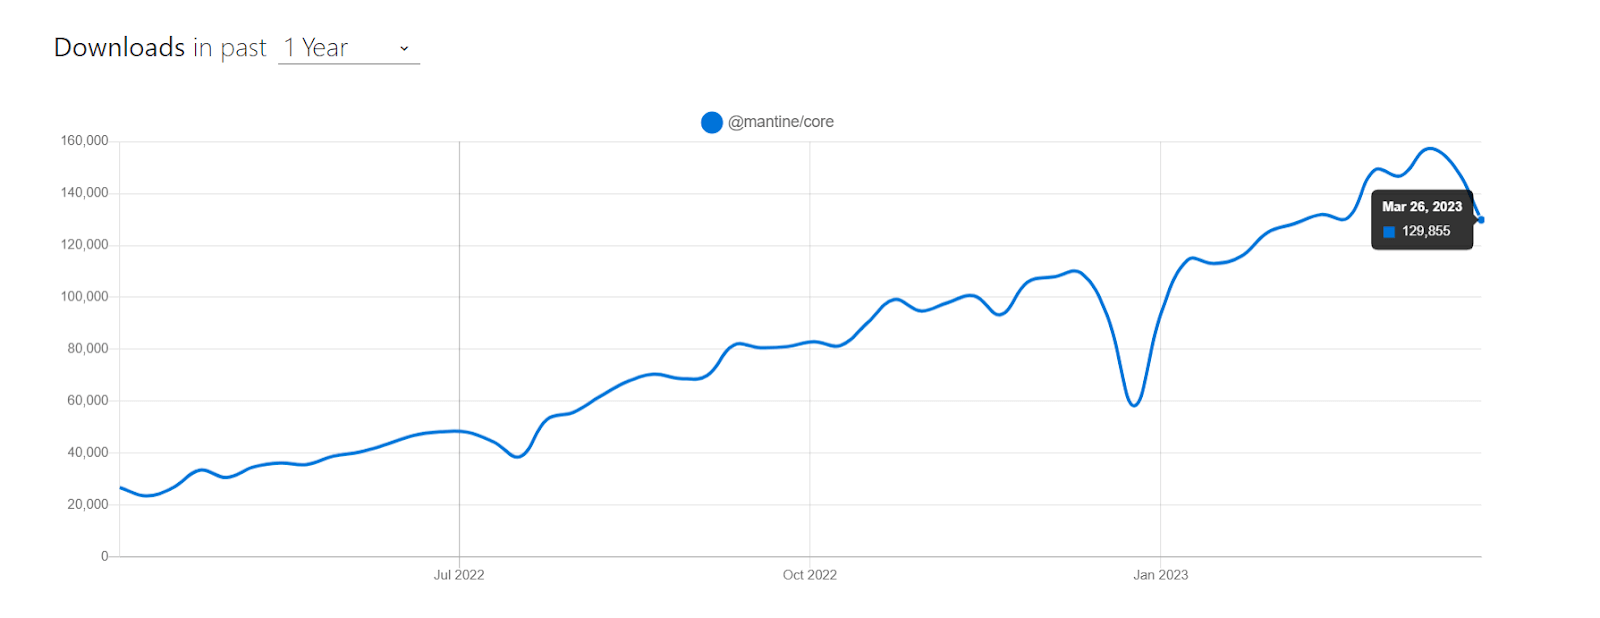
Task: Click the 'Downloads' heading text
Action: 119,48
